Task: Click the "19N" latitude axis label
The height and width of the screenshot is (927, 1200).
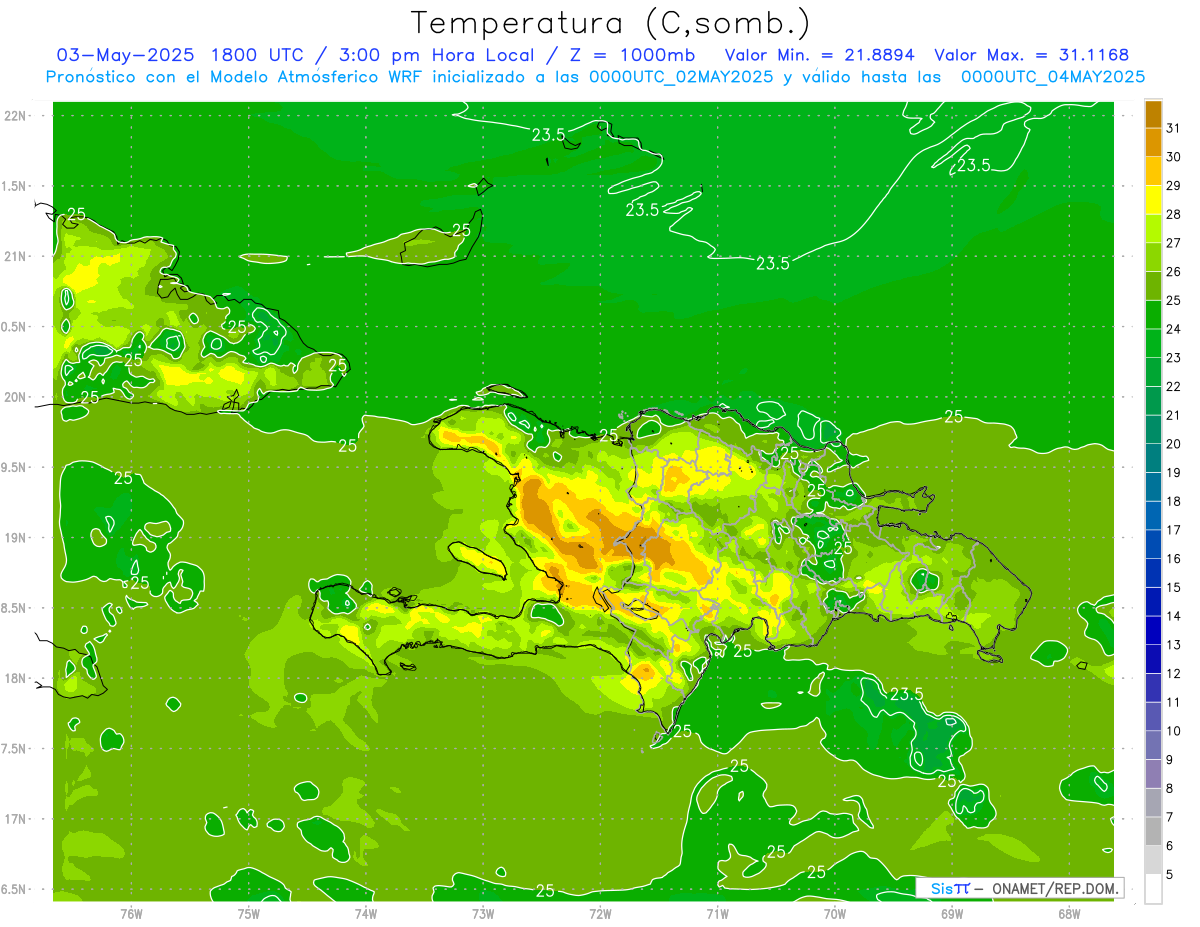Action: click(16, 538)
